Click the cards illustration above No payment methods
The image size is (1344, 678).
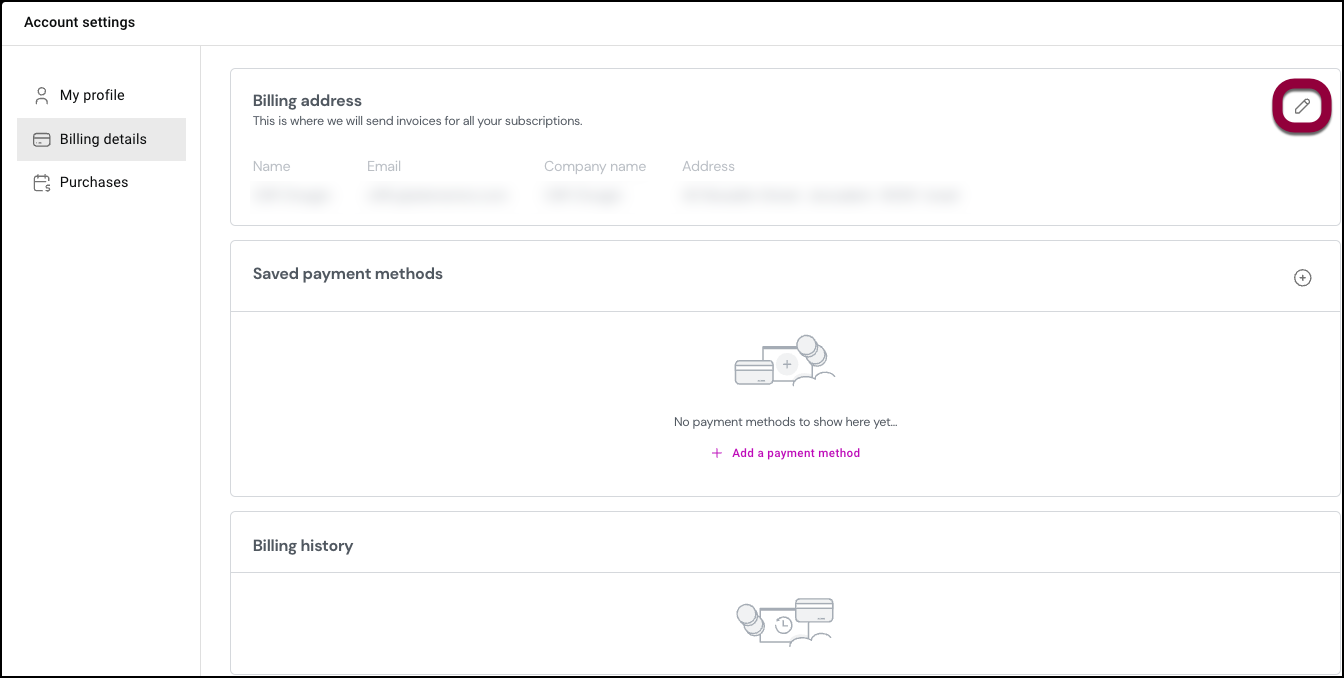pyautogui.click(x=785, y=362)
